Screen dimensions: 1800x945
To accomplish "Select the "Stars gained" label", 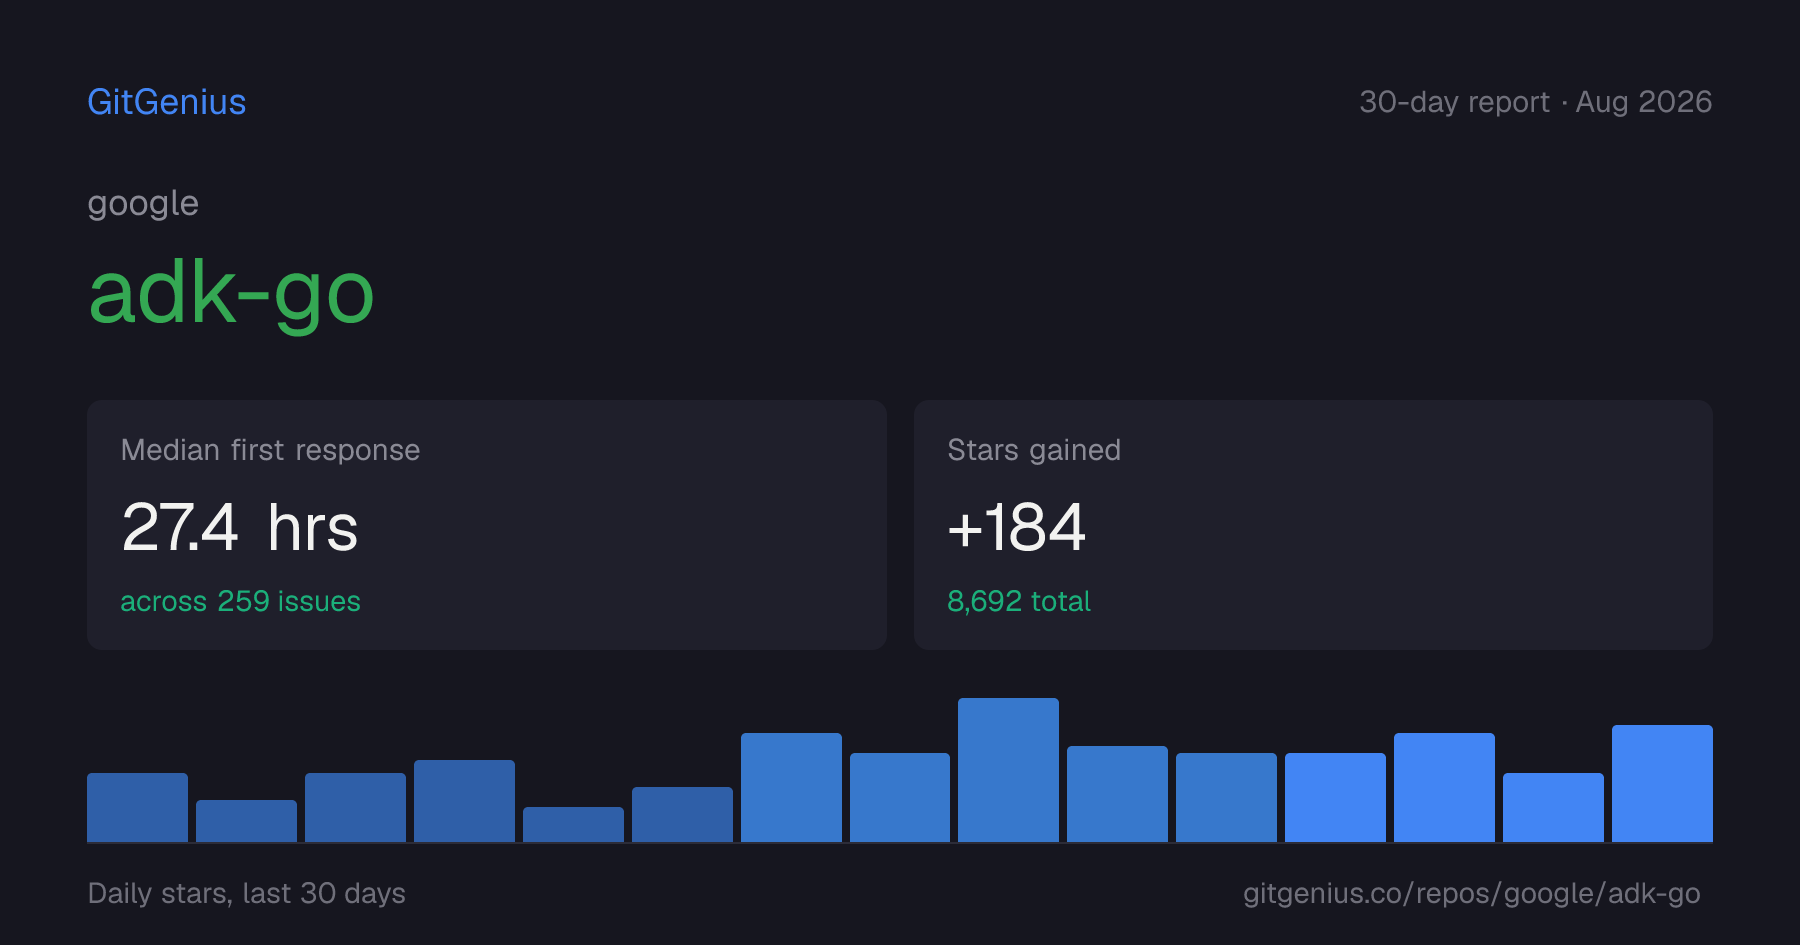I will pos(1034,450).
